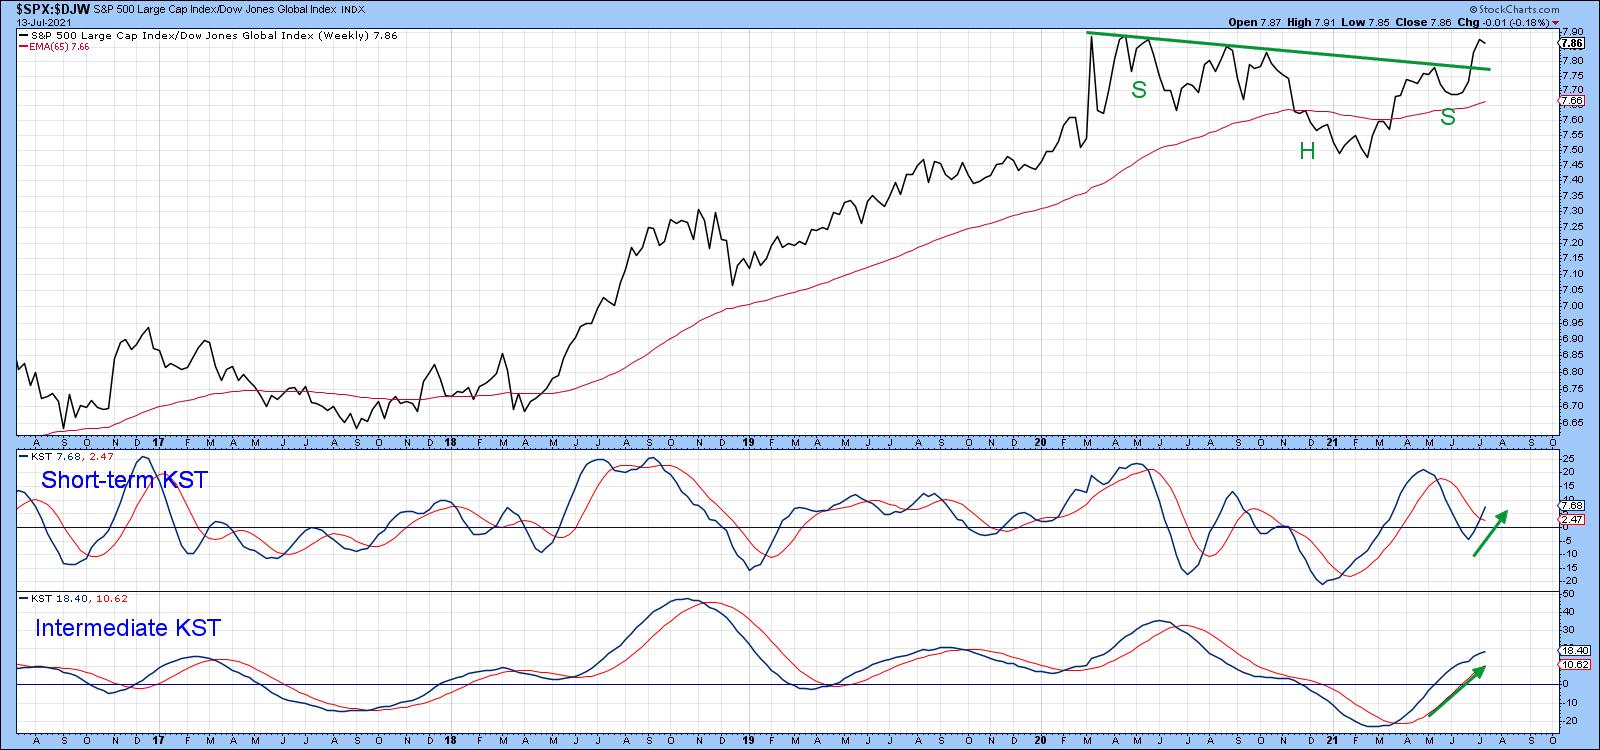Click the boxed 7.86 price-axis tag

click(1571, 44)
